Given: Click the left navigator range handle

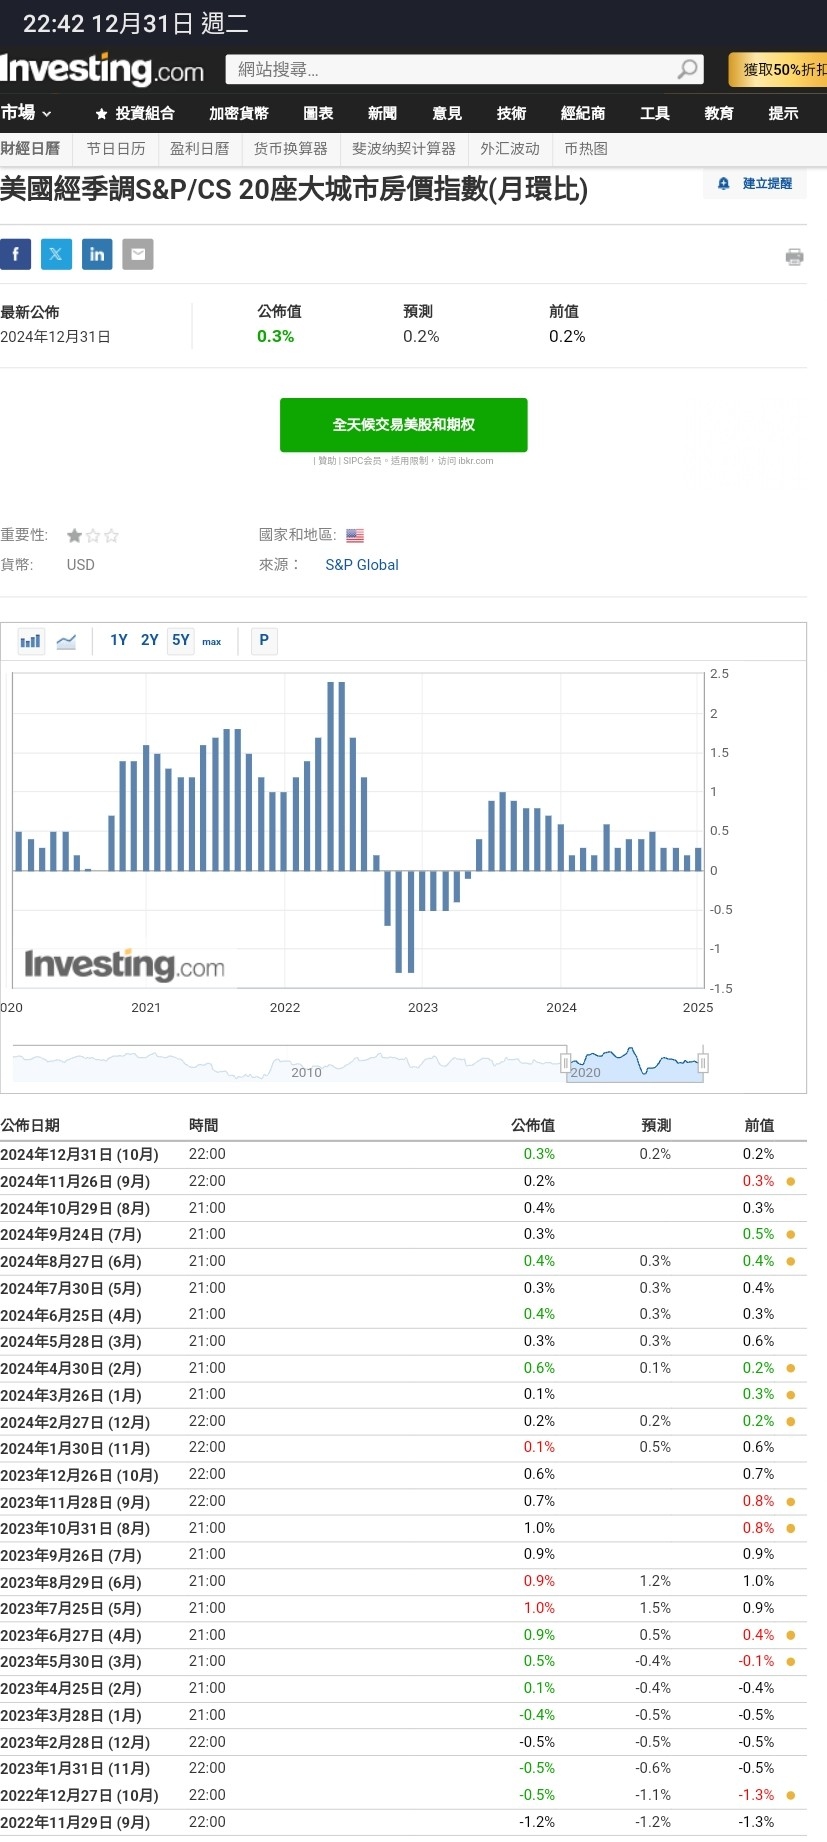Looking at the screenshot, I should click(566, 1062).
